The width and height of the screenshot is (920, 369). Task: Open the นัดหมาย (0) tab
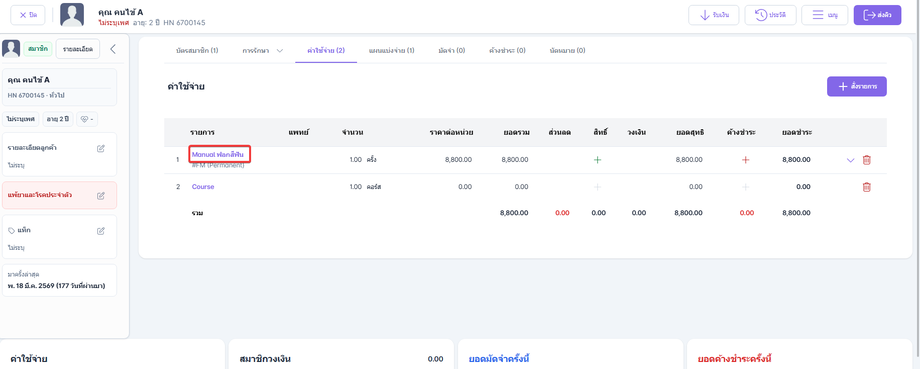pos(567,51)
